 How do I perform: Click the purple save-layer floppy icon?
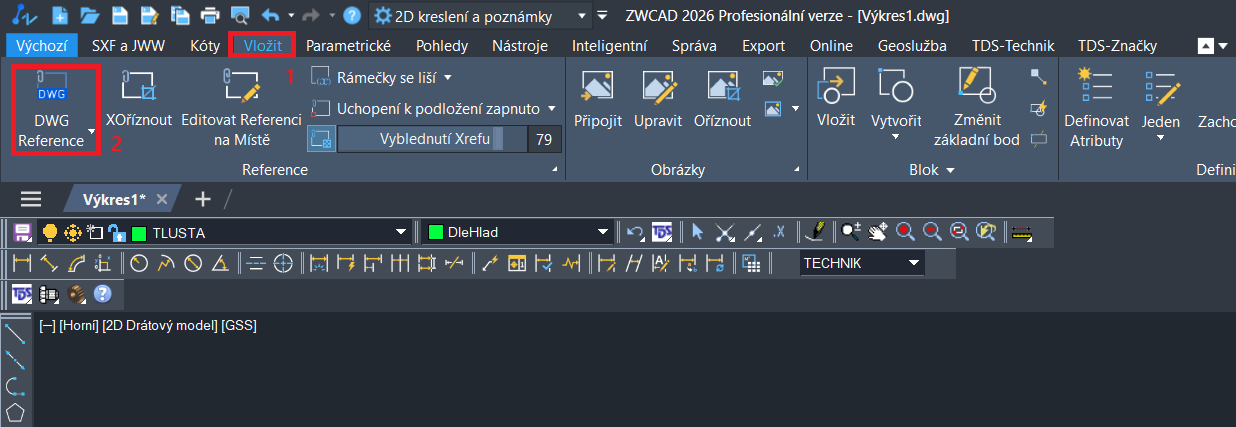tap(22, 232)
